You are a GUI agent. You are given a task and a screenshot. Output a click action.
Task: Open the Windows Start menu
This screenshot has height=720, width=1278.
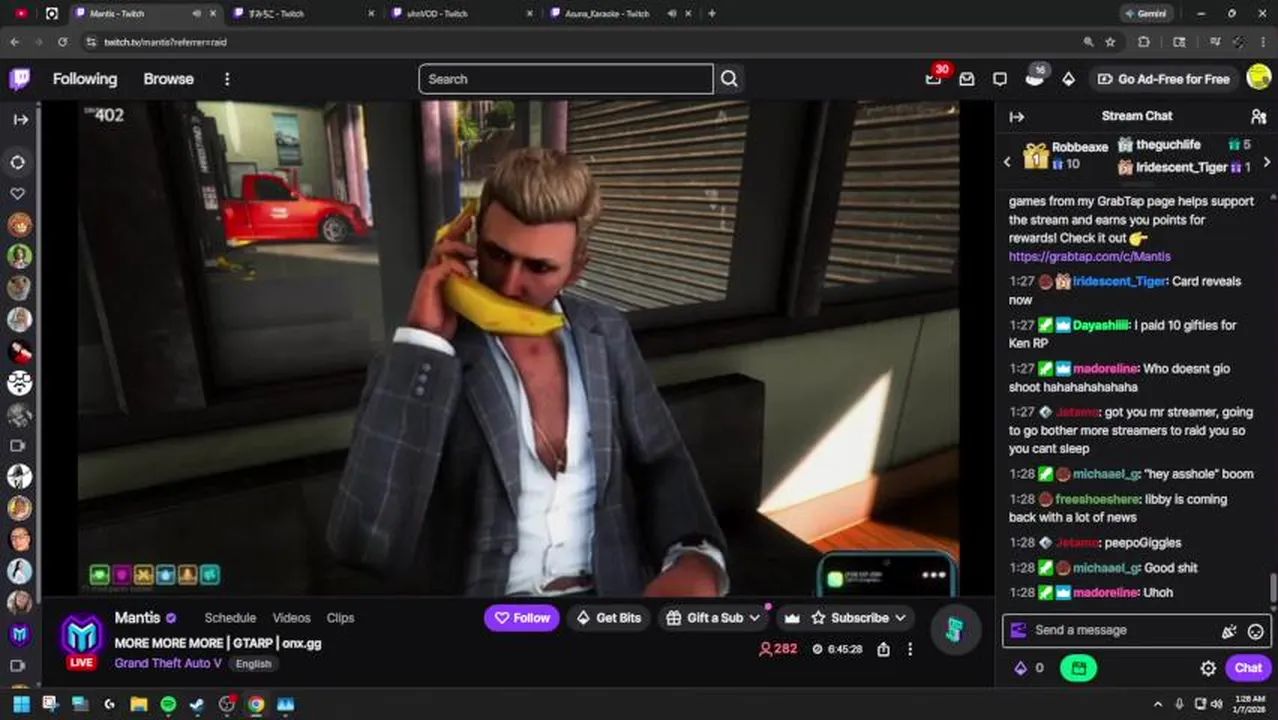click(21, 704)
